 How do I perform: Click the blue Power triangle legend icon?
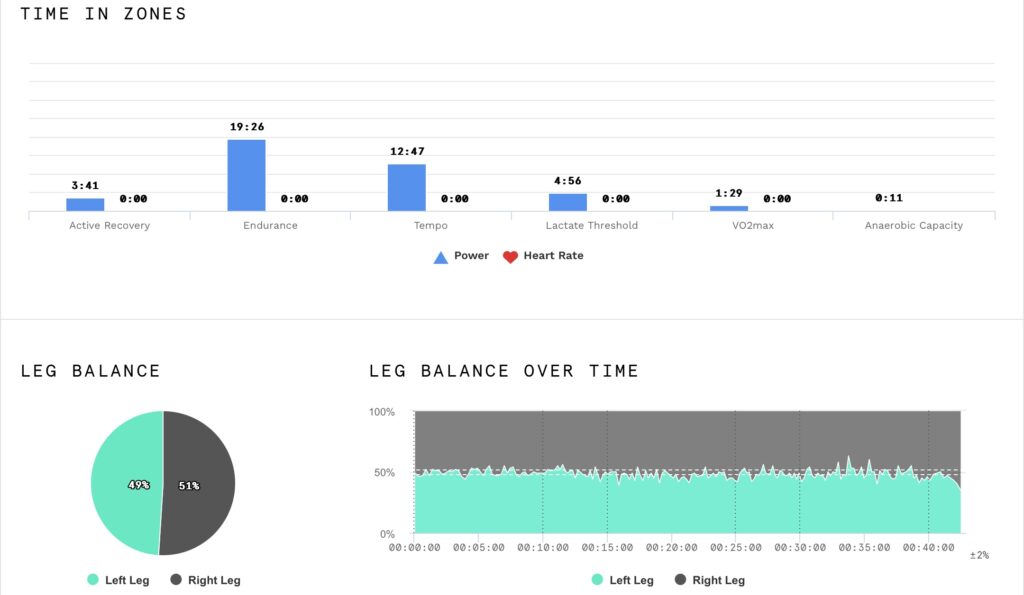(x=440, y=257)
